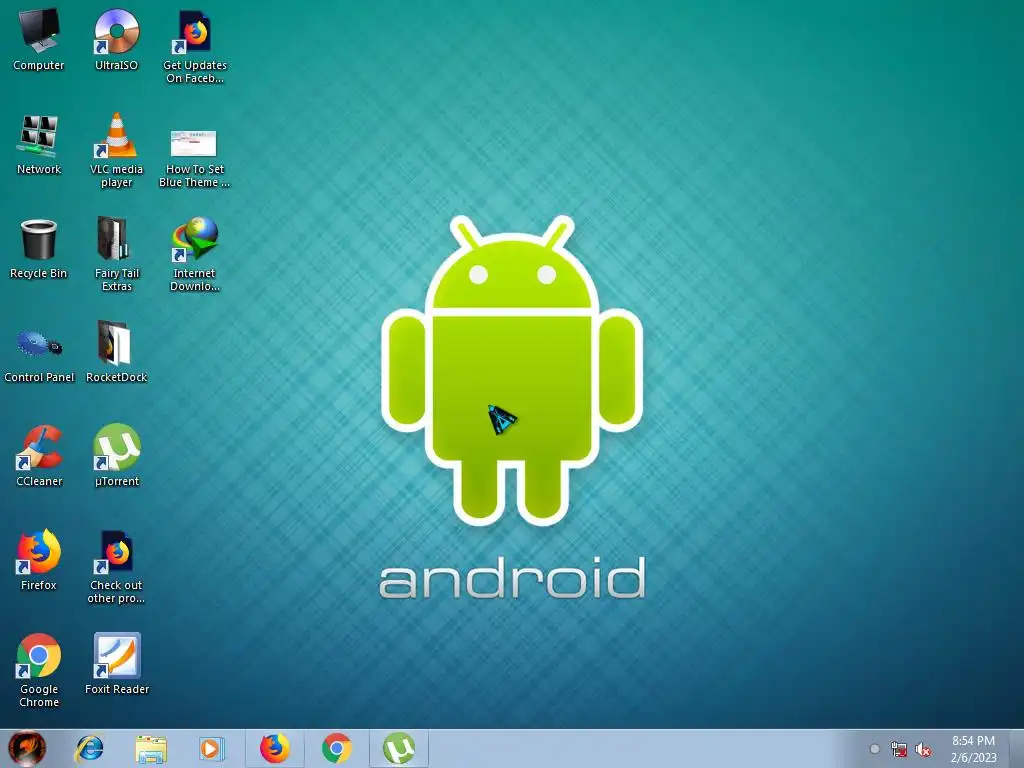Switch to Firefox in taskbar

(275, 748)
